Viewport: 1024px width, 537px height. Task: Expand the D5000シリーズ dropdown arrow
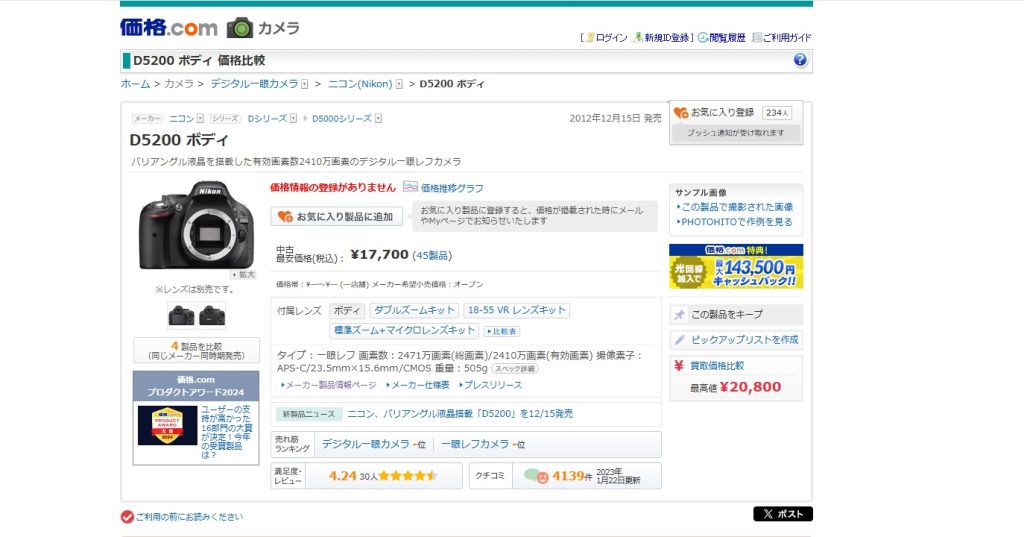[378, 118]
